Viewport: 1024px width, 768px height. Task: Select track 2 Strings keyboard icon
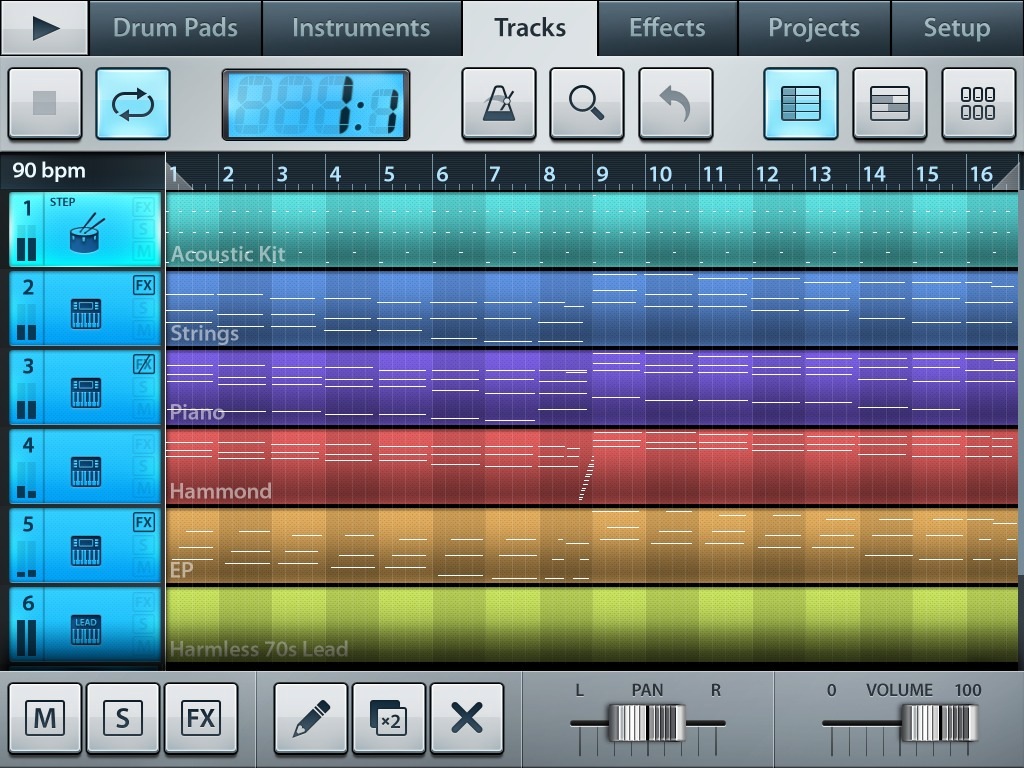pos(86,313)
